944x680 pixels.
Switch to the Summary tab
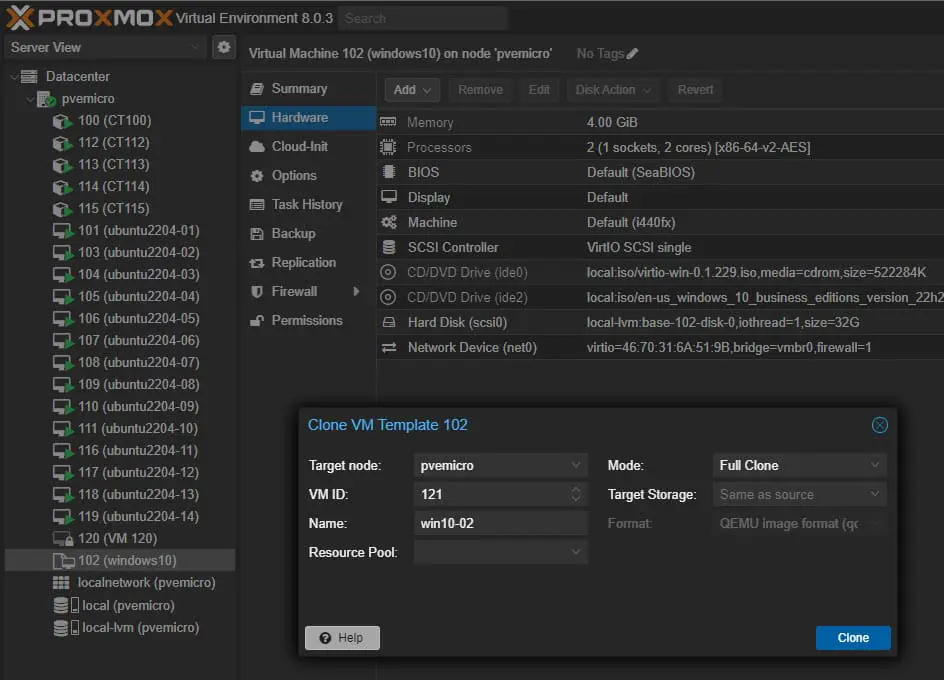point(299,88)
